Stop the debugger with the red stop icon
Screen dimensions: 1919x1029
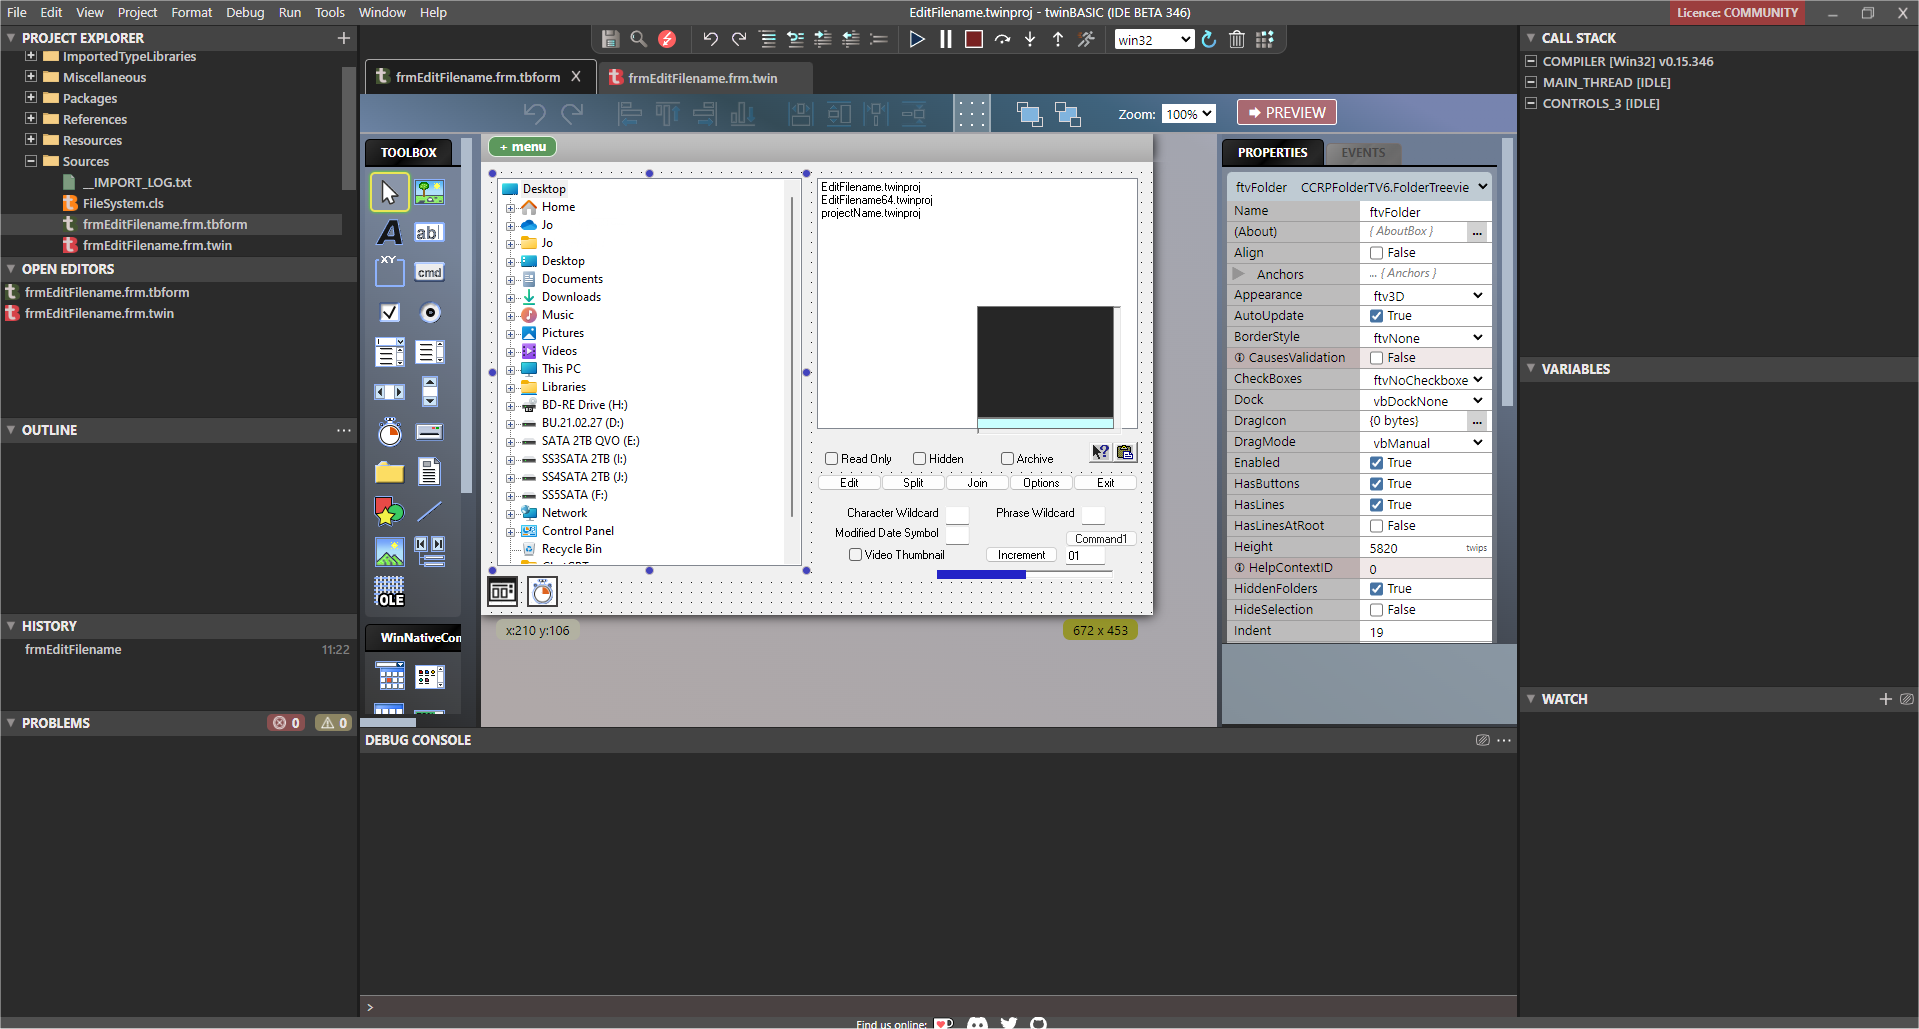click(x=972, y=39)
